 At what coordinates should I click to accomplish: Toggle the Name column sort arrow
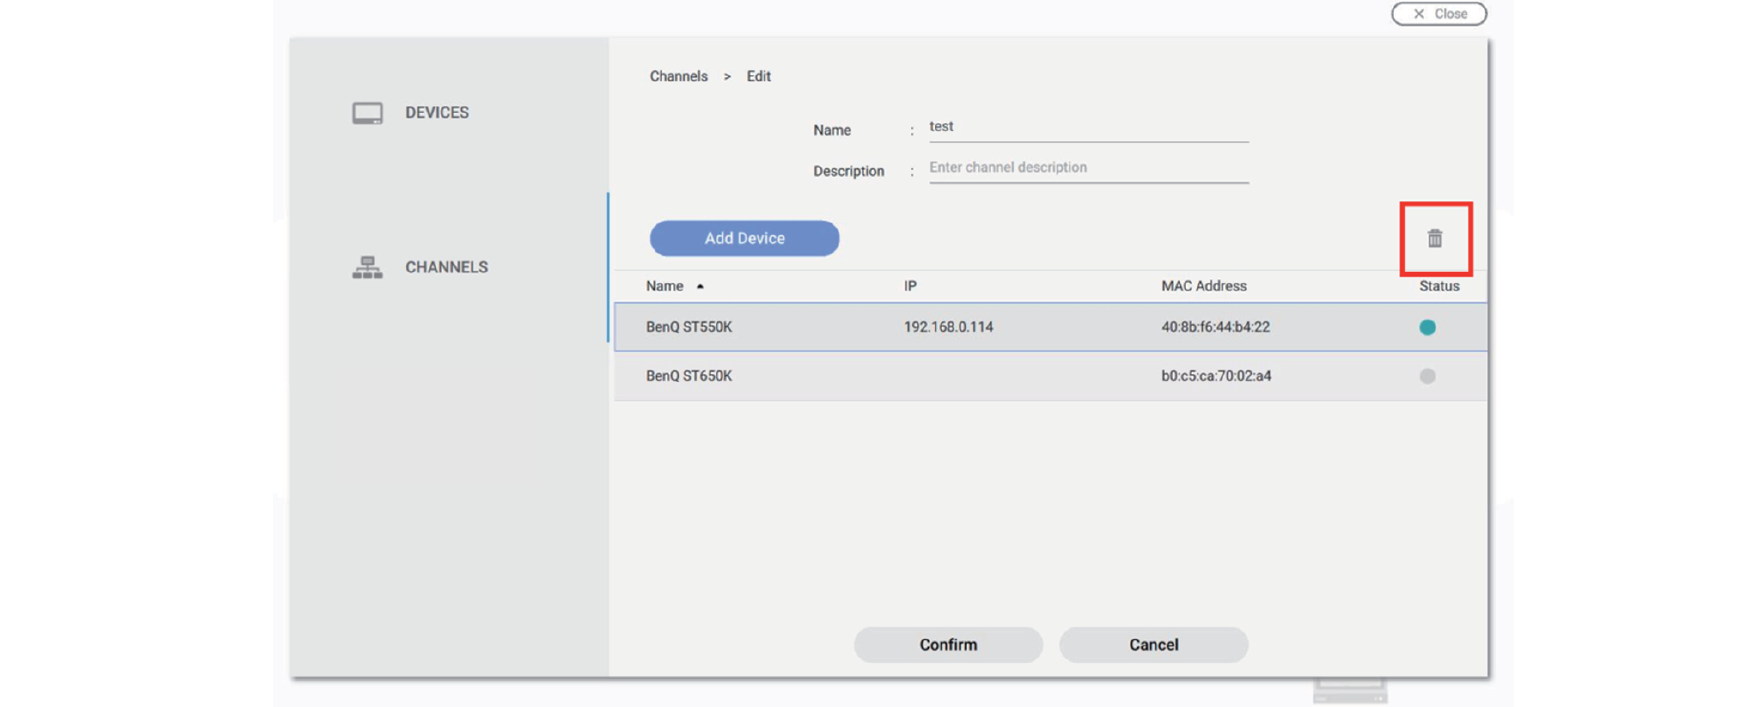pos(700,286)
